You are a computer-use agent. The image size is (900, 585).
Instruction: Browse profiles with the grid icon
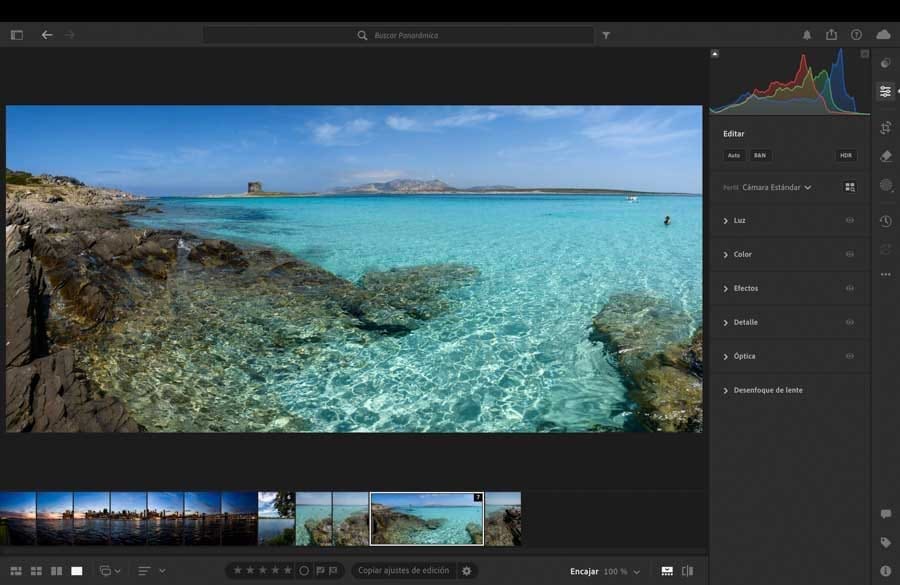click(850, 187)
